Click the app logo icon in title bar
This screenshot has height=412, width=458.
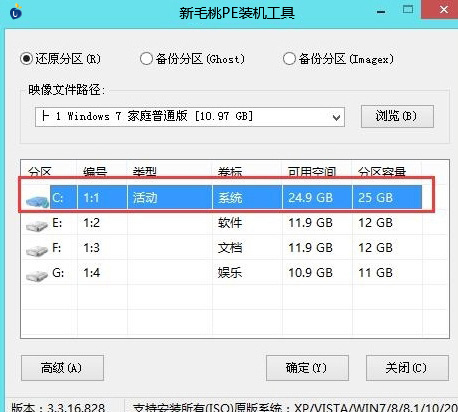pos(16,12)
